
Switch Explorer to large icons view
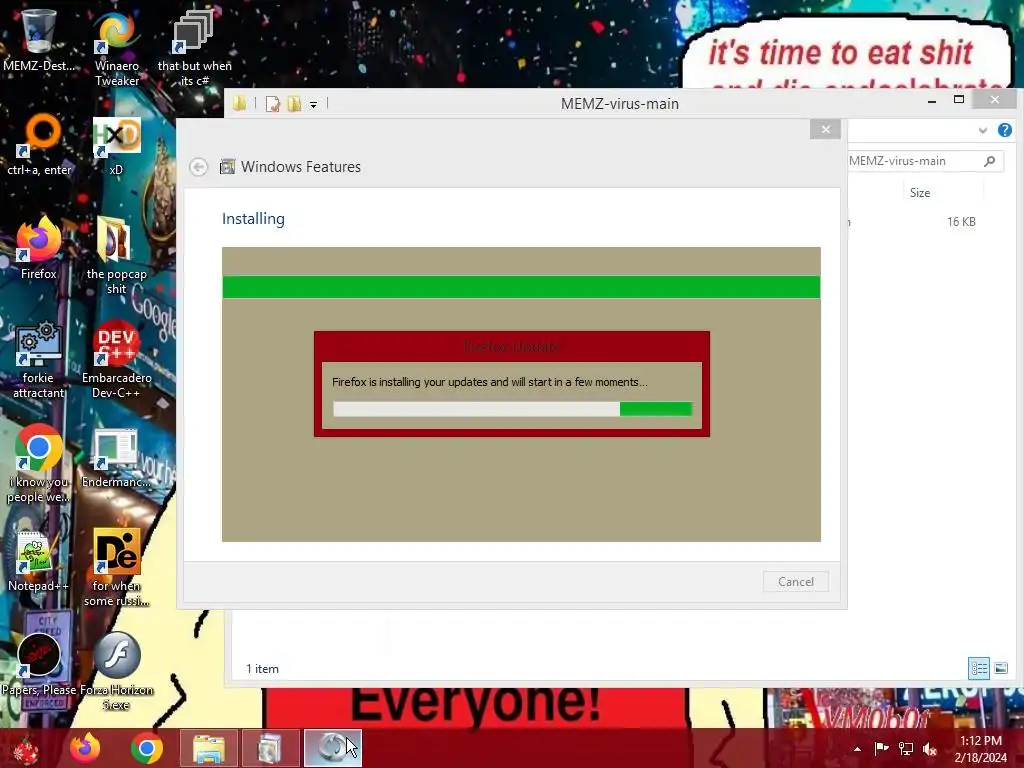1000,668
